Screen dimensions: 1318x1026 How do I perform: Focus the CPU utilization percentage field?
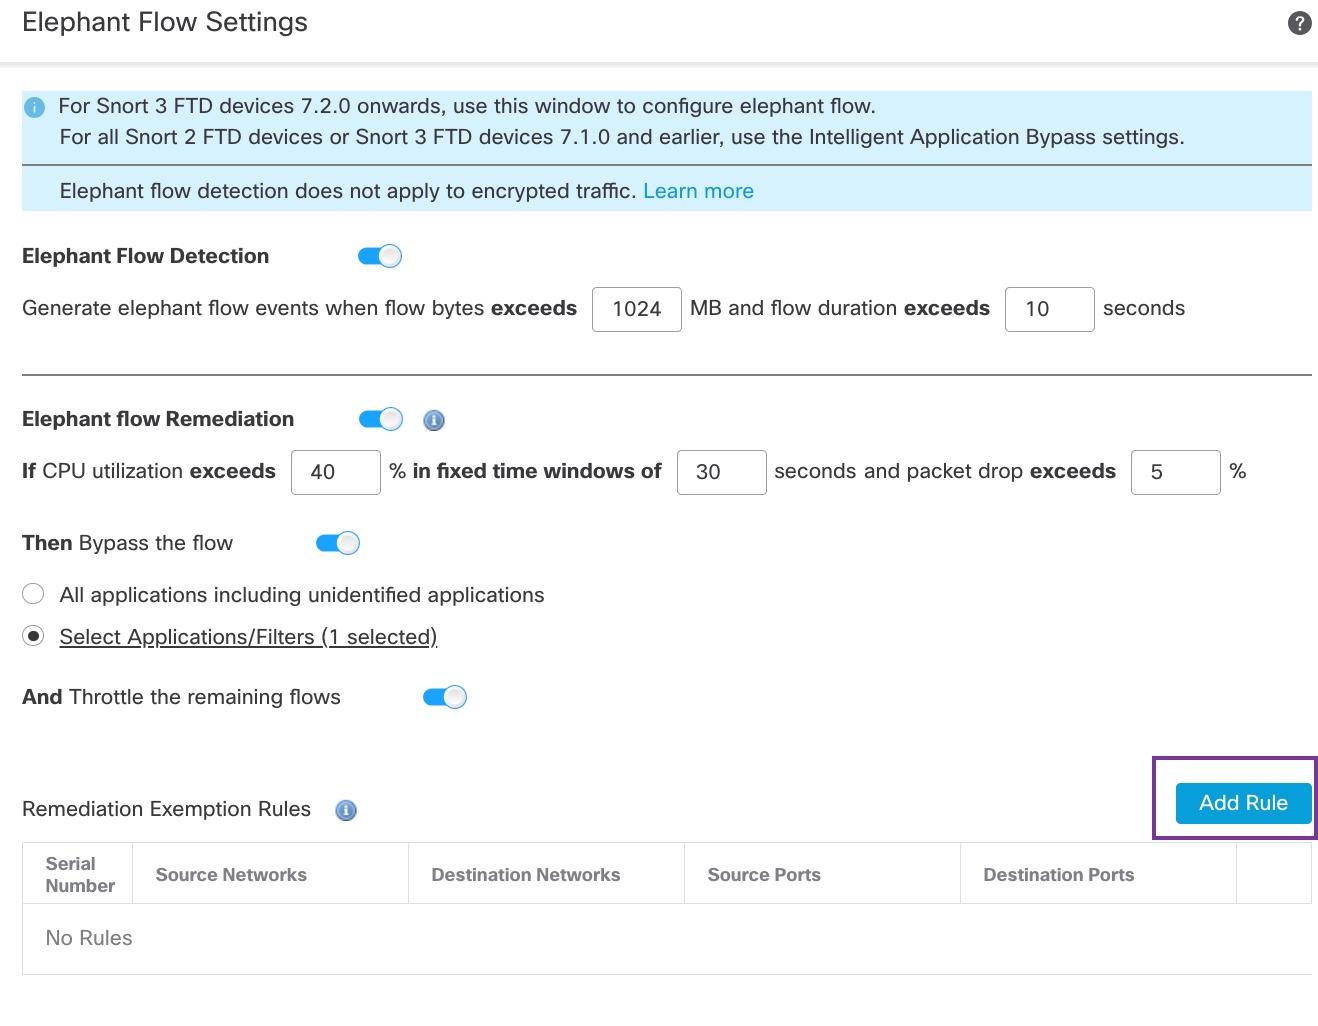click(335, 472)
